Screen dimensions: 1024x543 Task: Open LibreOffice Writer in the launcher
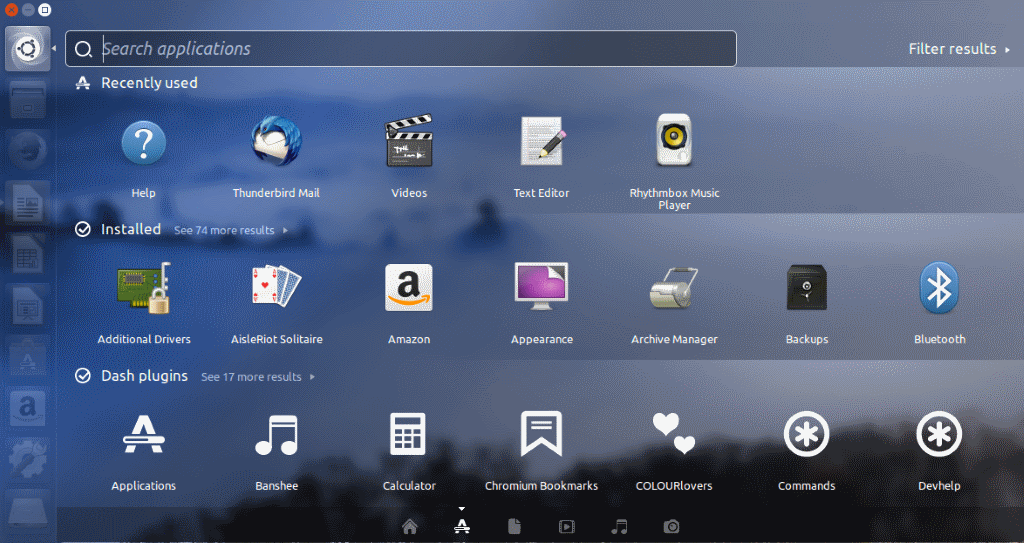pos(27,203)
